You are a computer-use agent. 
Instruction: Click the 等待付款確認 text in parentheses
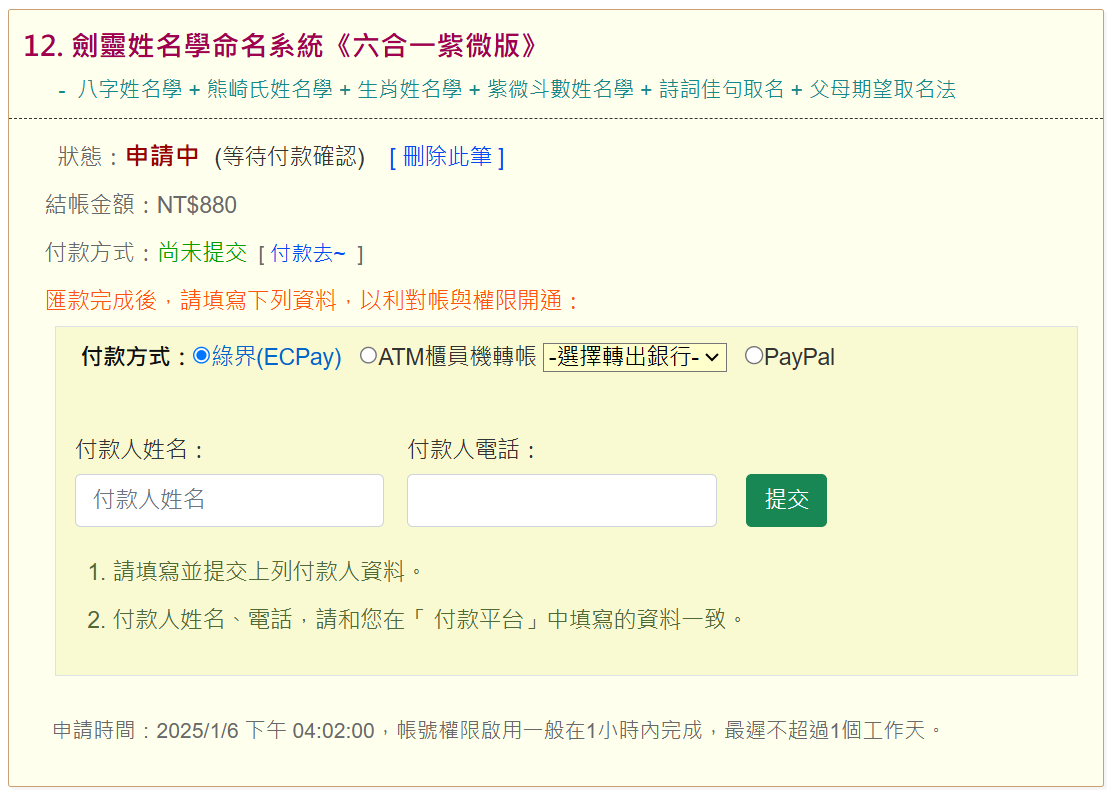[x=289, y=157]
